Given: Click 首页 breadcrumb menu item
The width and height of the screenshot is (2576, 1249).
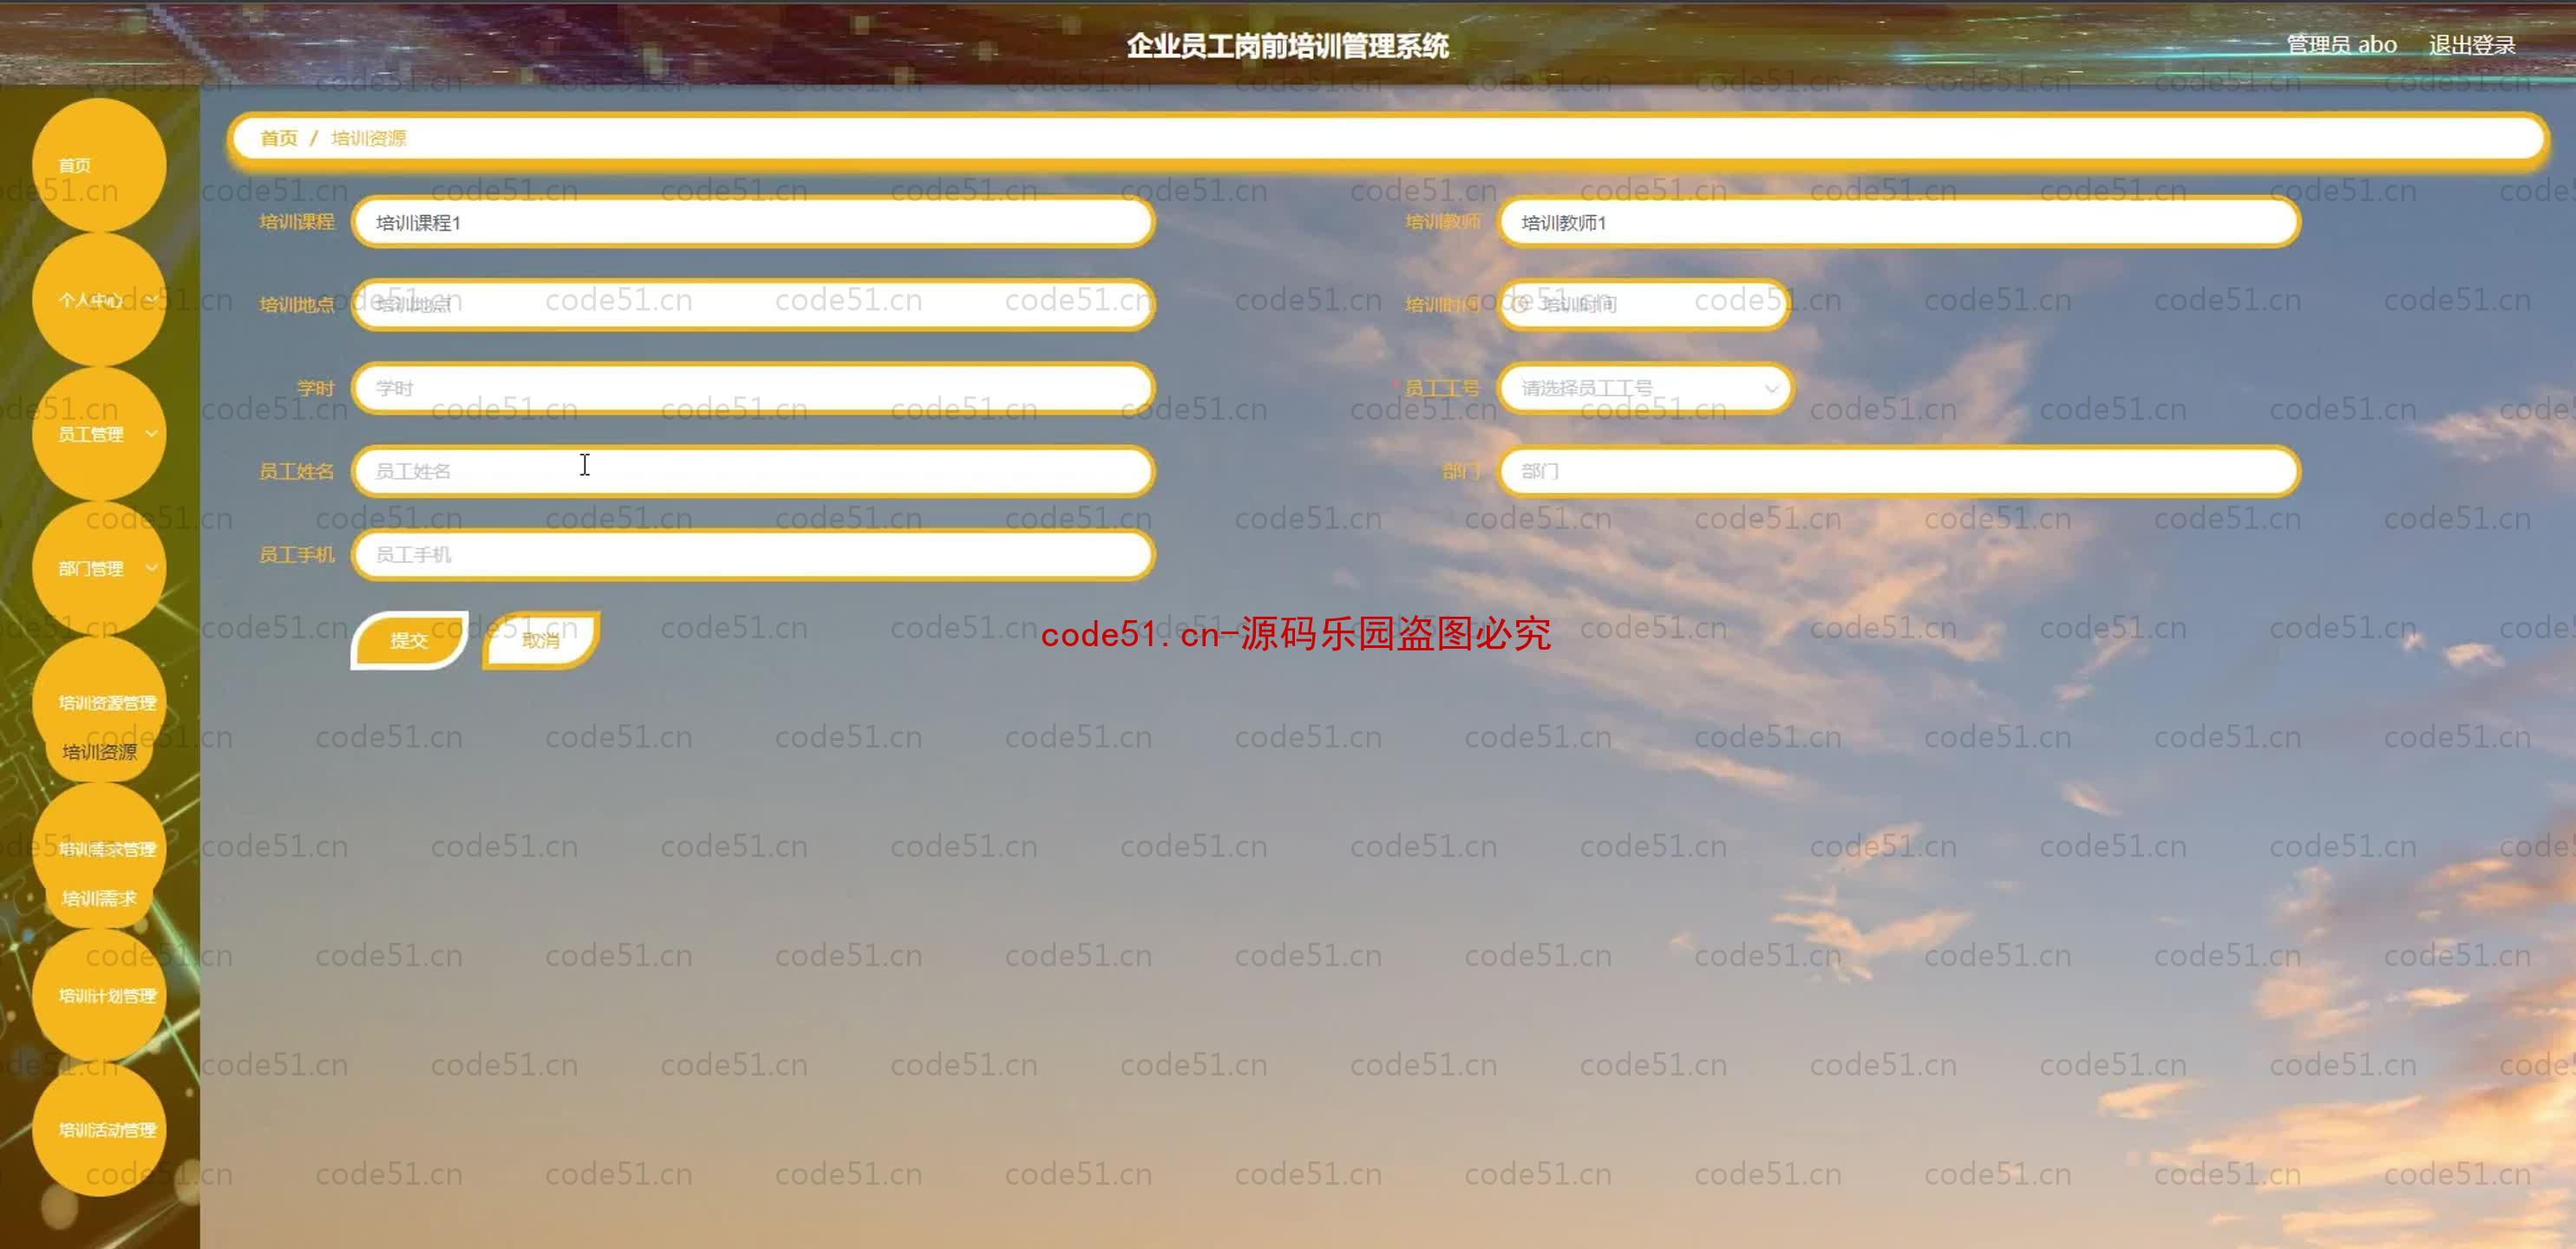Looking at the screenshot, I should click(281, 136).
